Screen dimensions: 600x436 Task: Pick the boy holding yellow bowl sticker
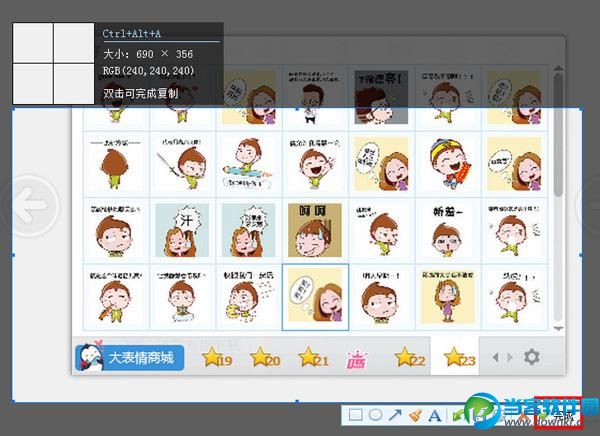pos(248,297)
